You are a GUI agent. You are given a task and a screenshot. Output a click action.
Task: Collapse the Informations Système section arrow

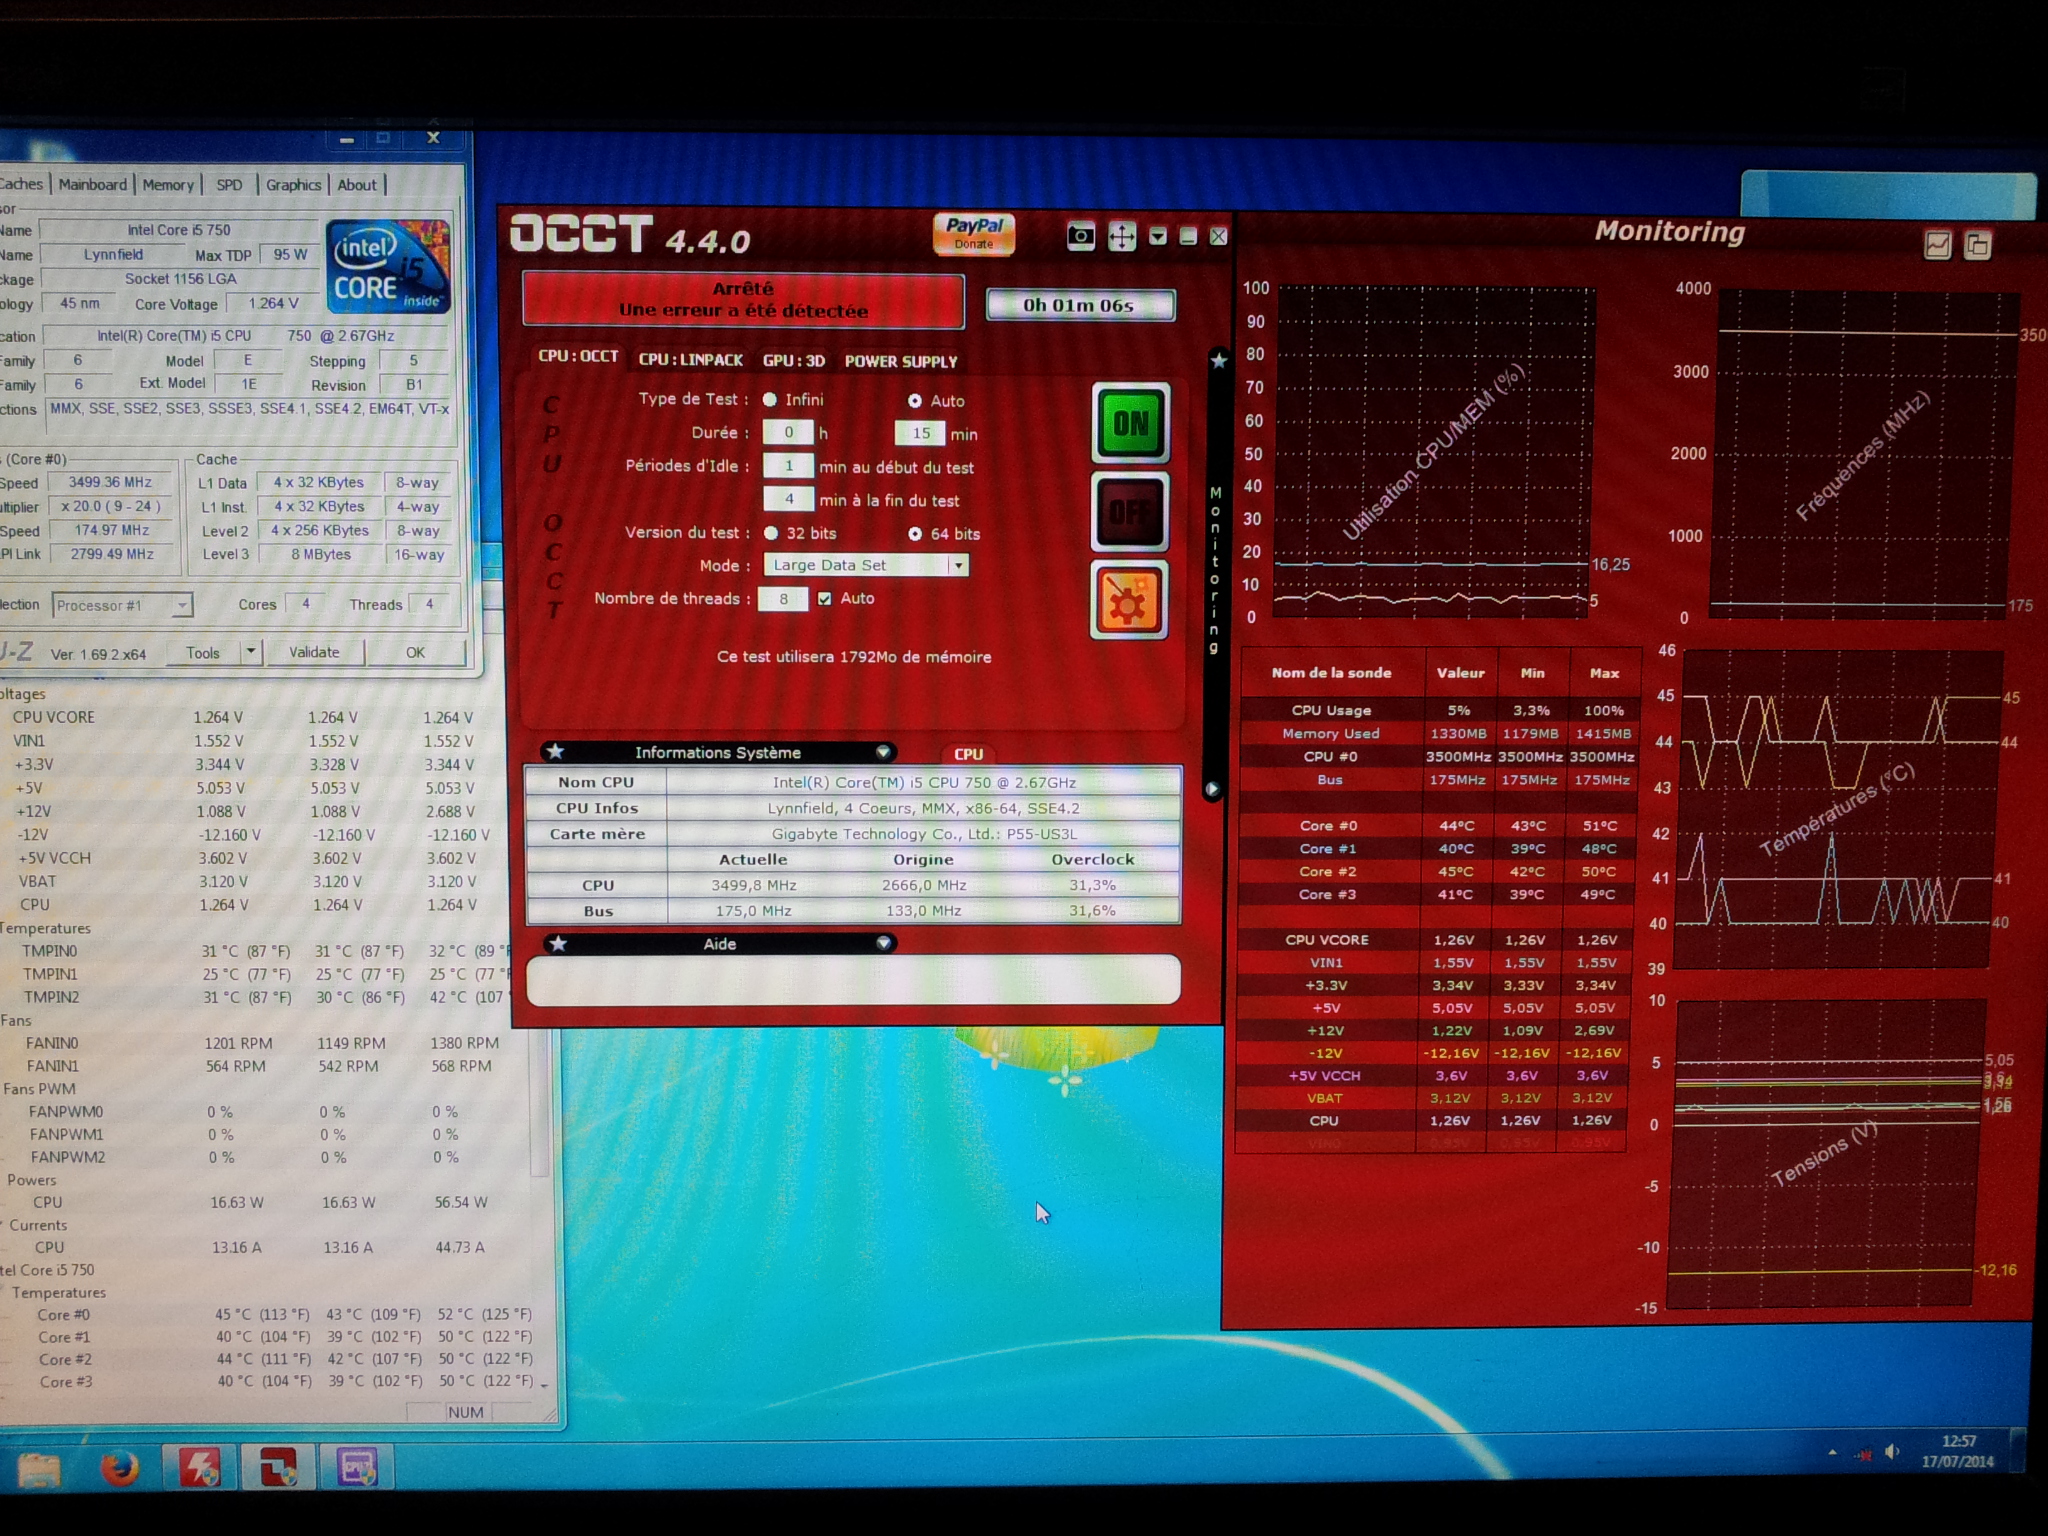[883, 752]
